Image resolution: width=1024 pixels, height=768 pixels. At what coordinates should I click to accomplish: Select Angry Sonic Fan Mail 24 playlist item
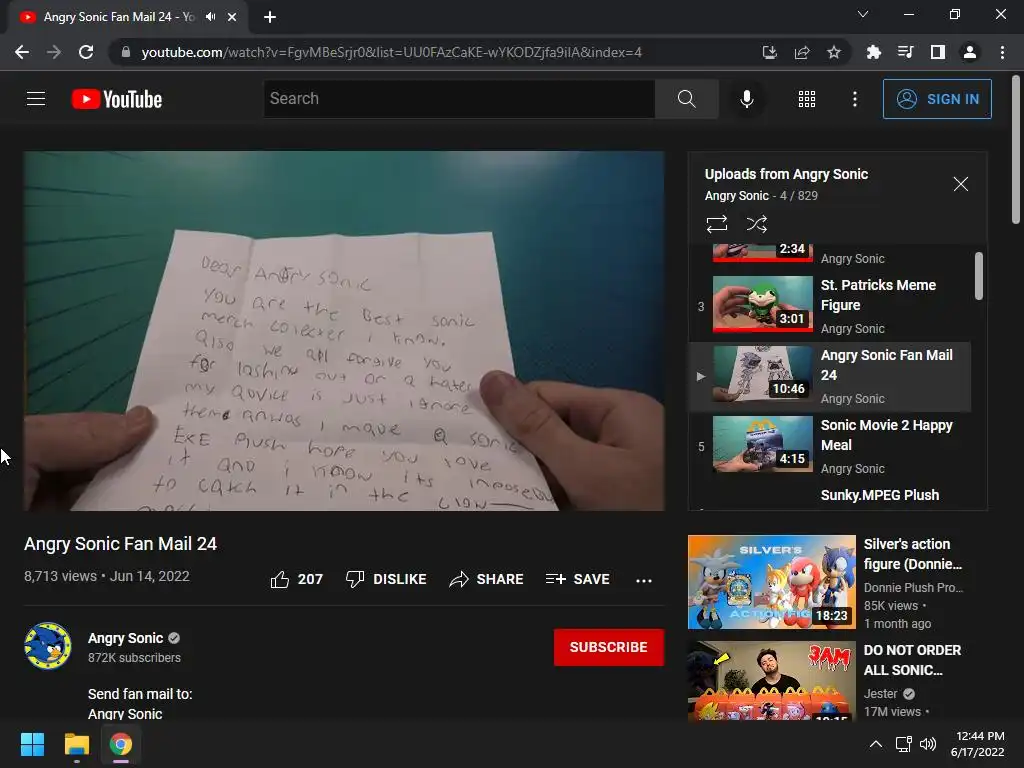tap(829, 377)
